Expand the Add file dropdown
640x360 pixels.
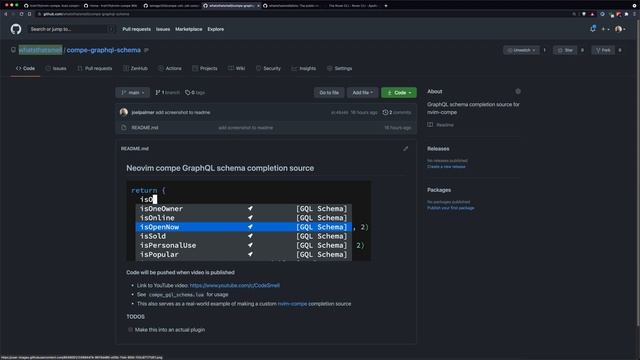(362, 93)
